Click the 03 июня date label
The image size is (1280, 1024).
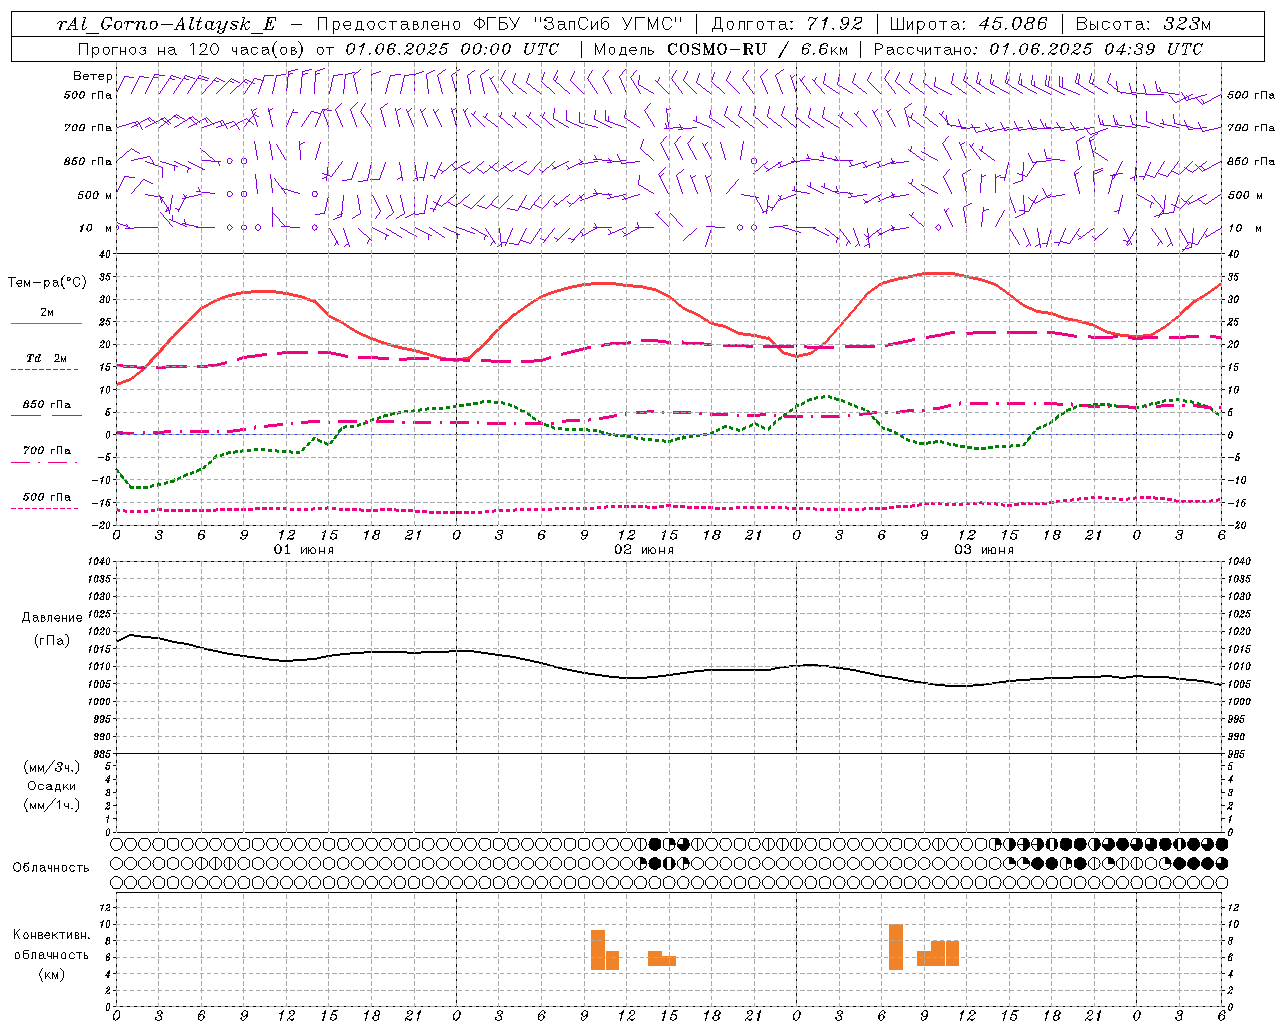tap(984, 550)
